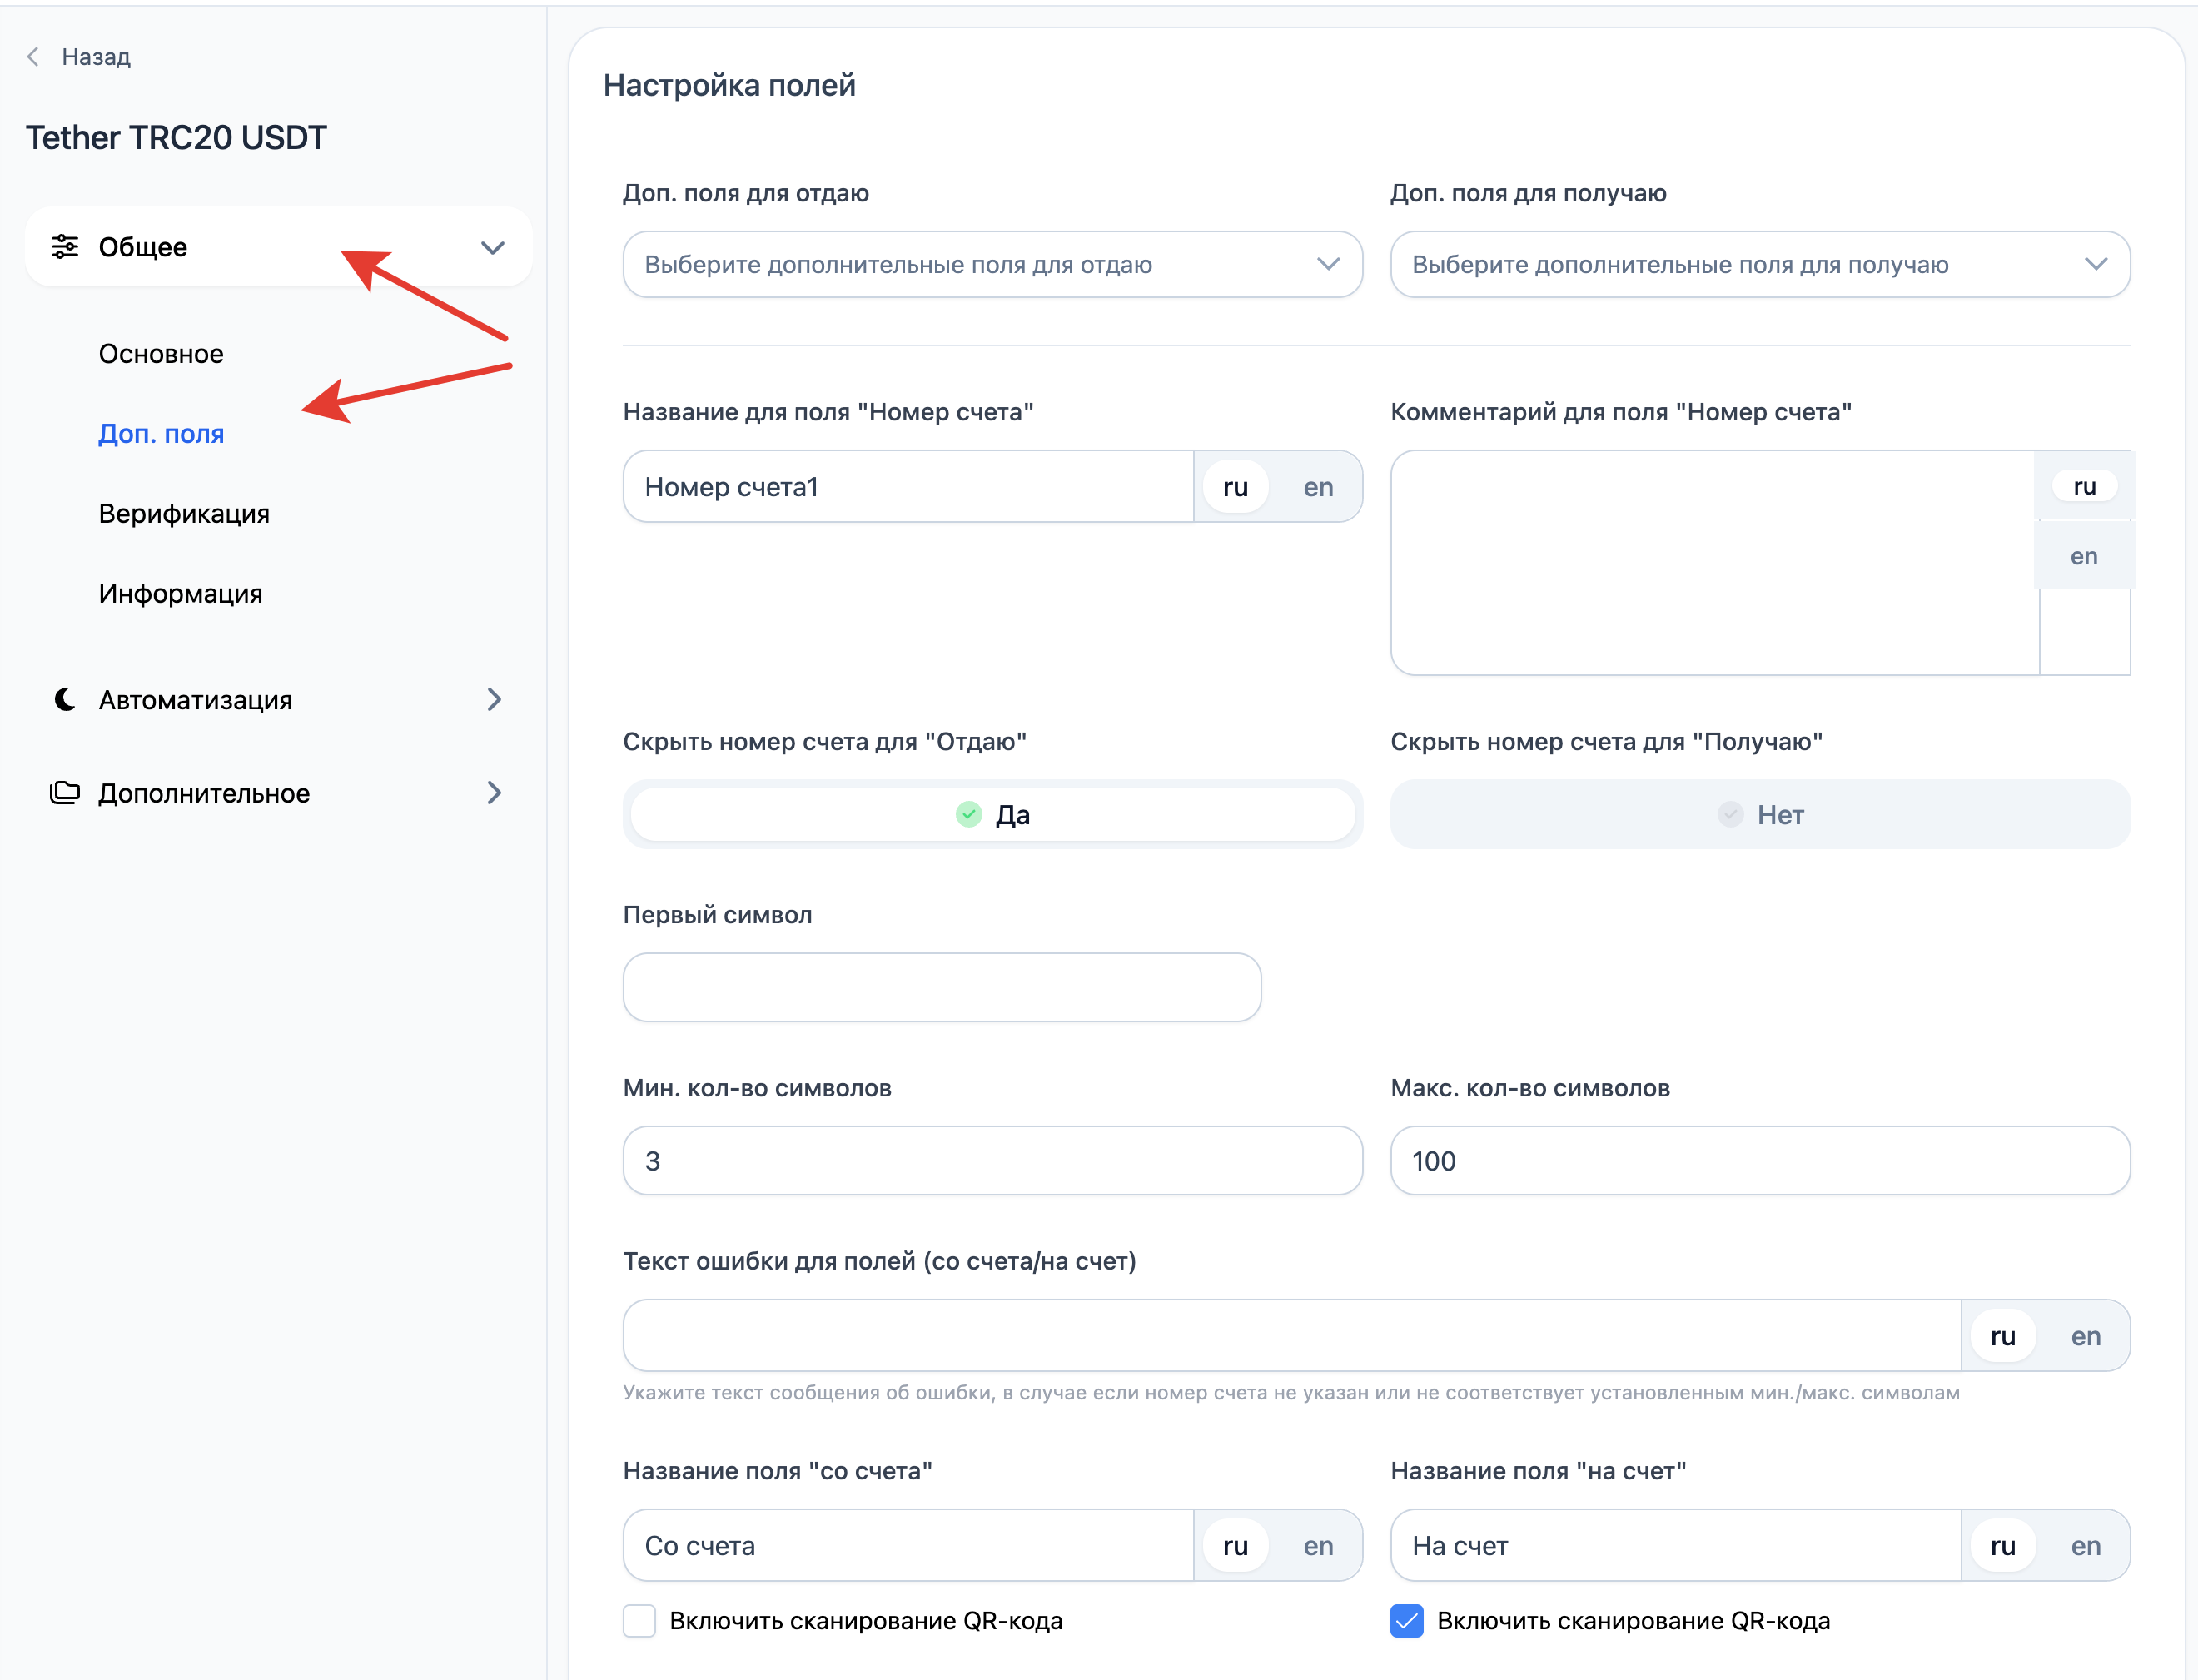The height and width of the screenshot is (1680, 2198).
Task: Select ru language for Со счета field
Action: coord(1235,1546)
